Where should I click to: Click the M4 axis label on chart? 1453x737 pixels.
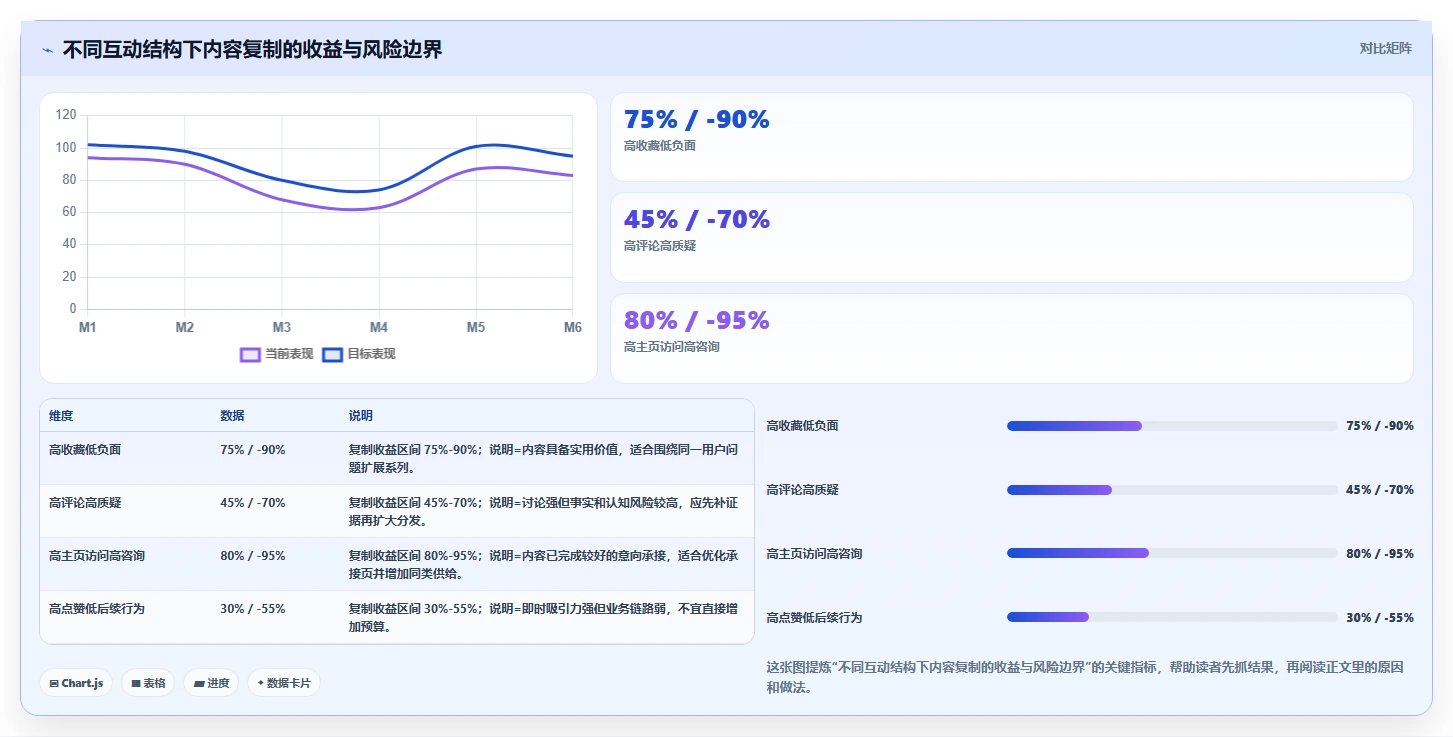(379, 327)
